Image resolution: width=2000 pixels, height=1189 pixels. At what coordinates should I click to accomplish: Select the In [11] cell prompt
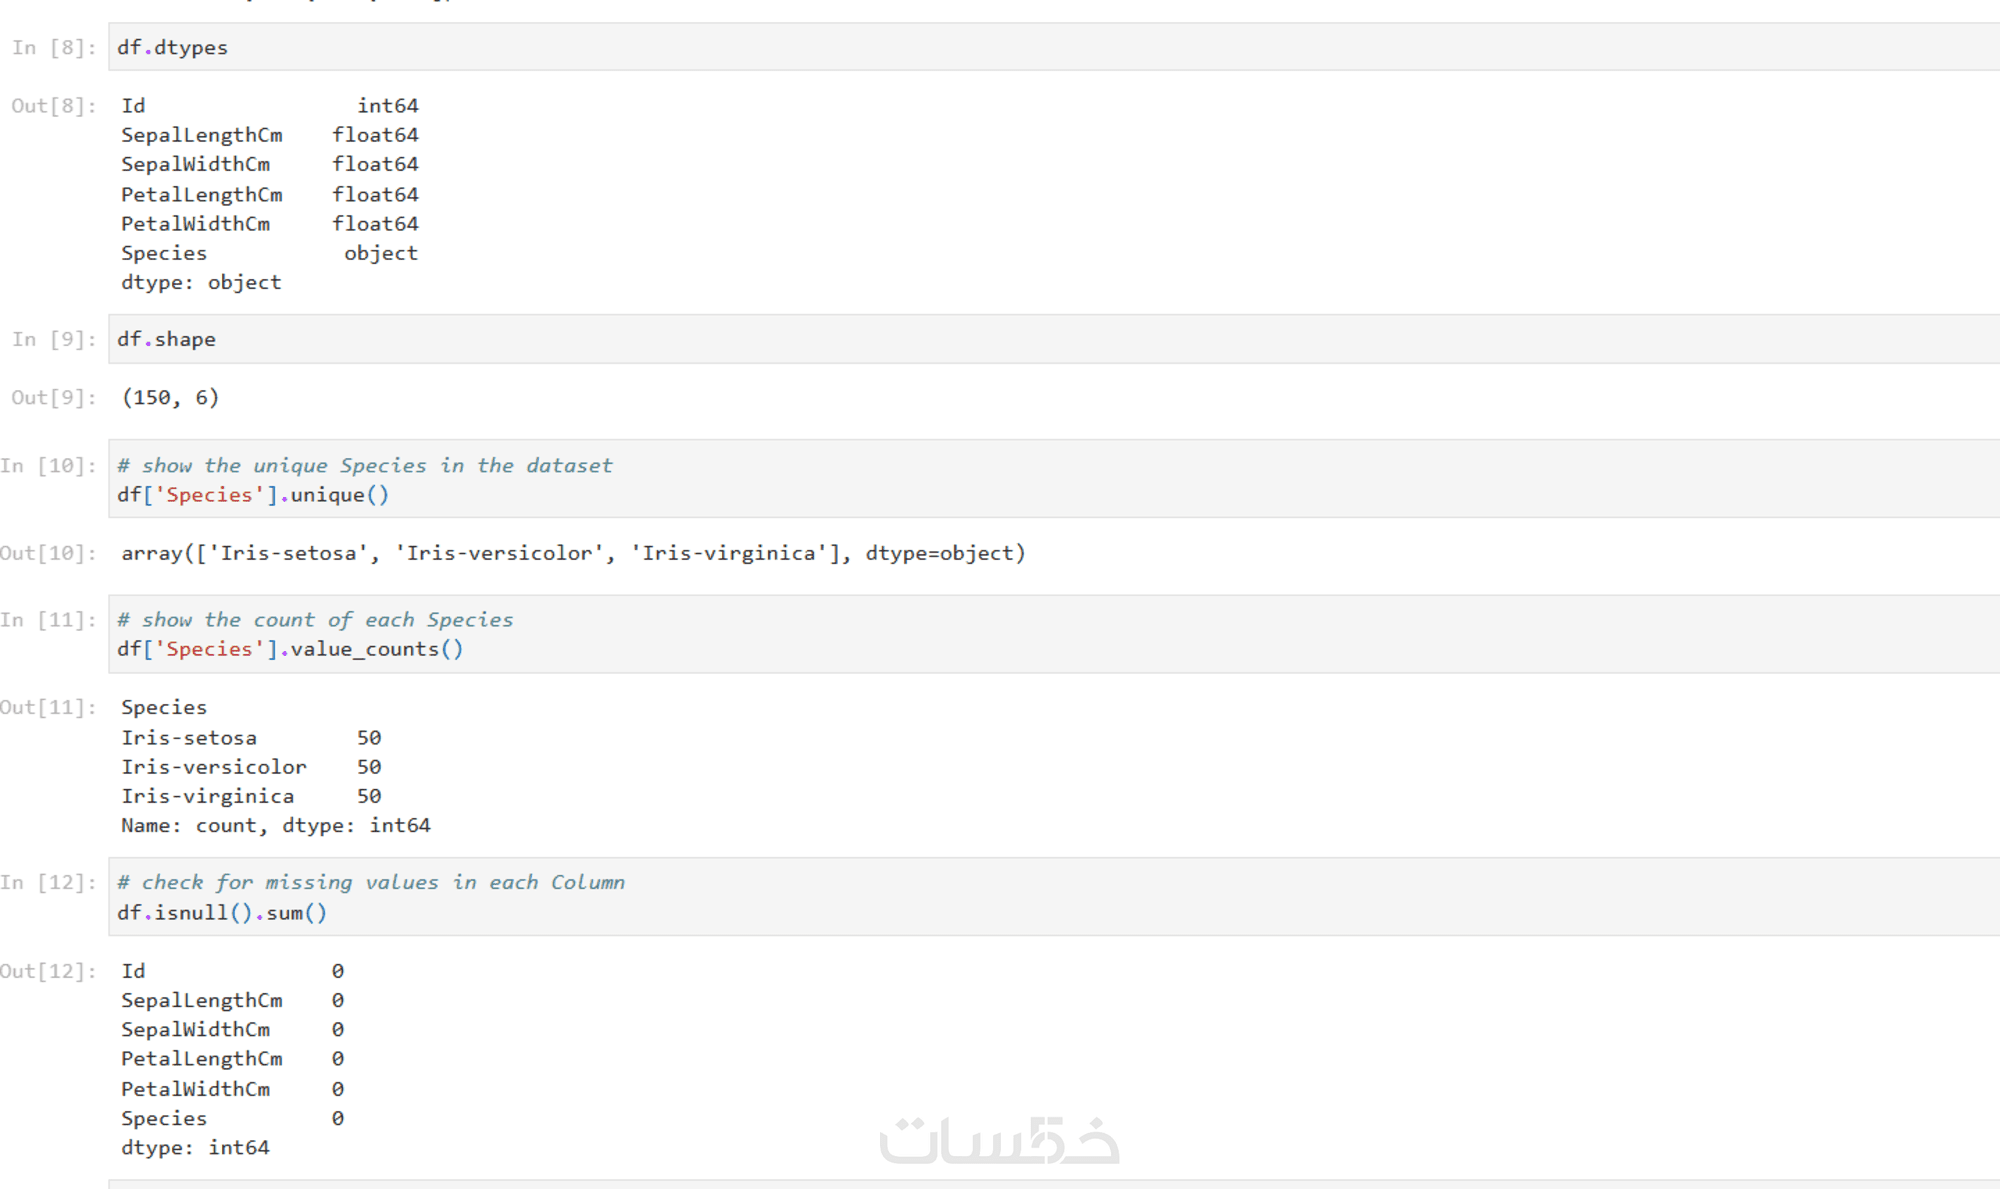pos(48,620)
